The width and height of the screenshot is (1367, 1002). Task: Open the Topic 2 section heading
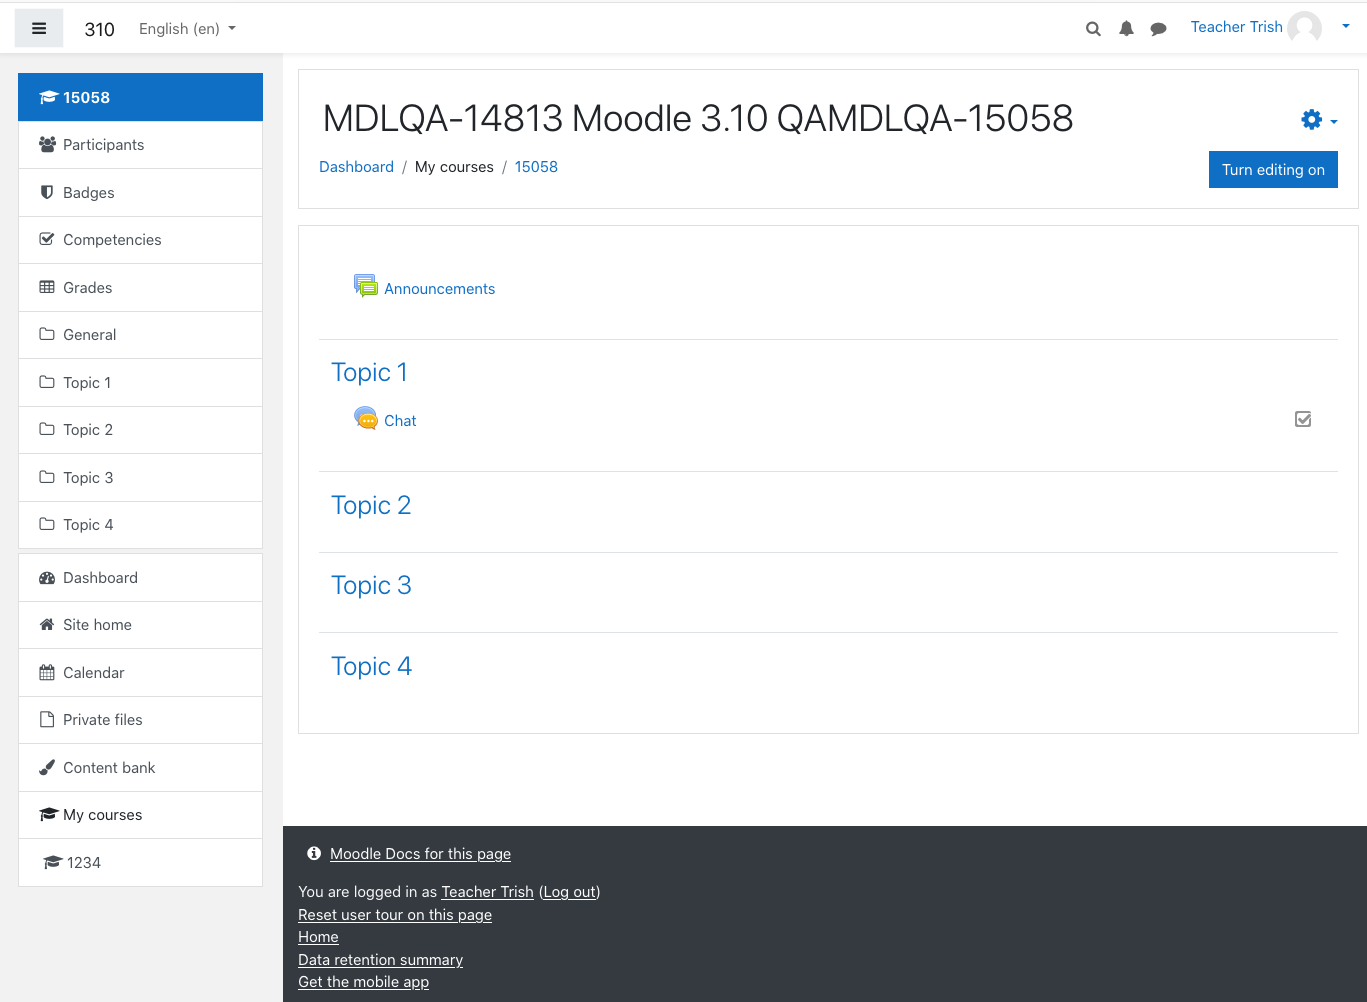tap(371, 505)
